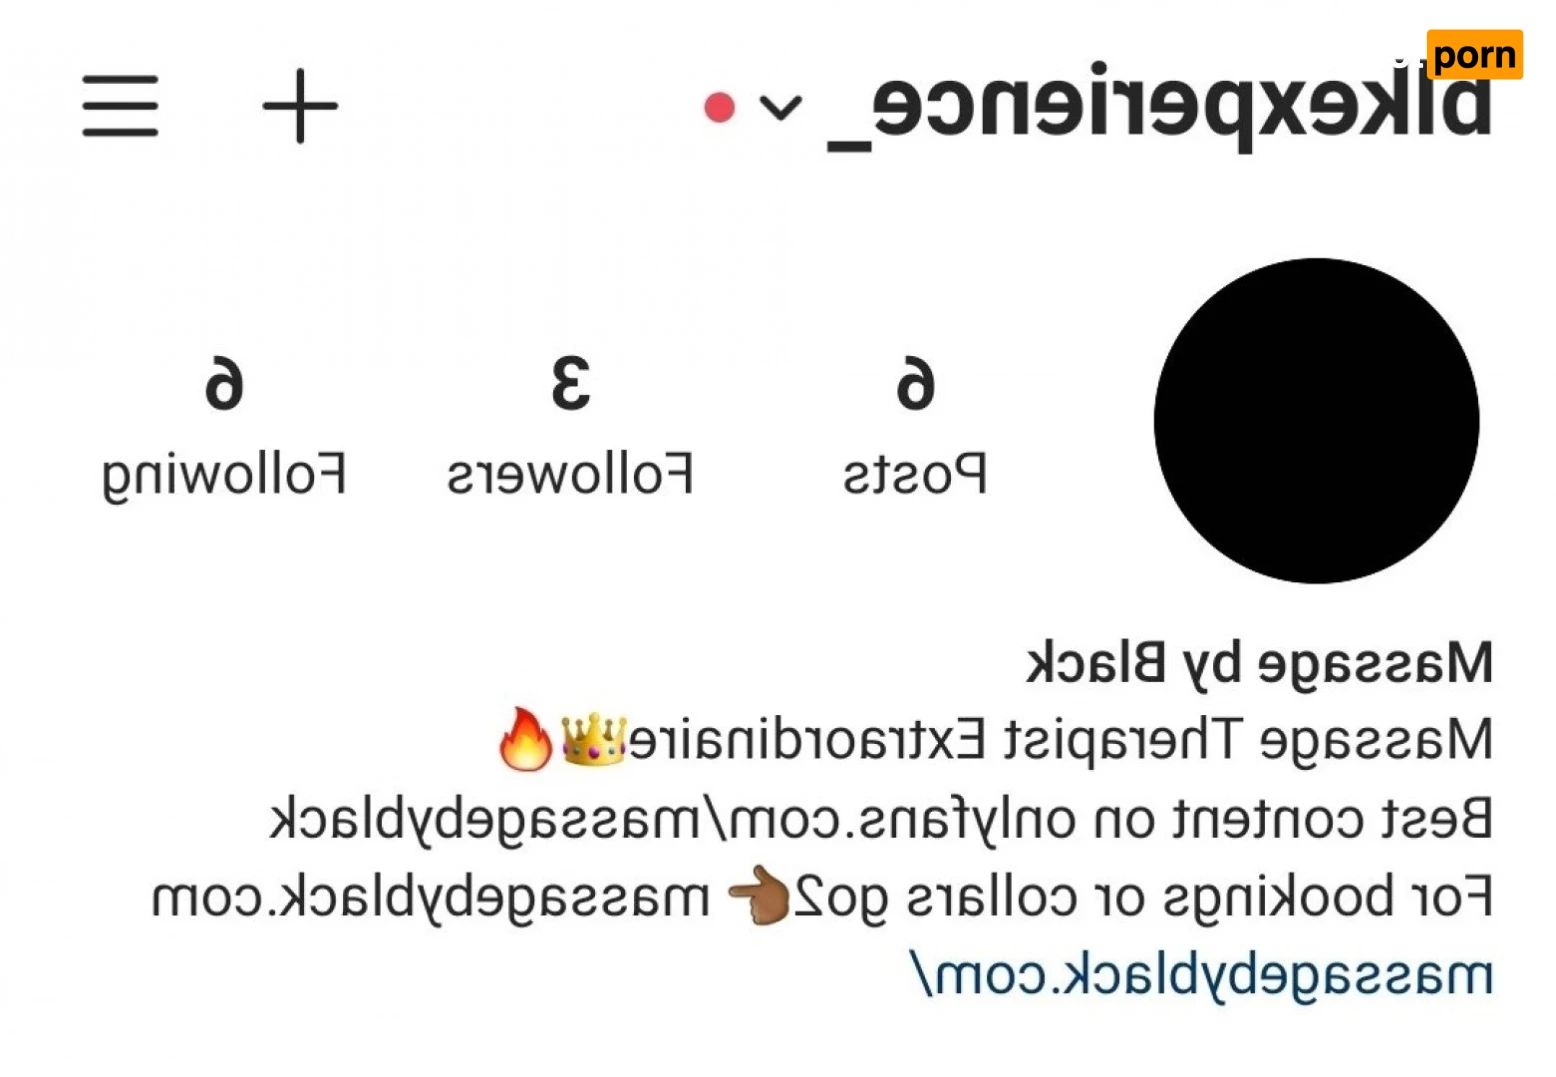Open the Following list label
This screenshot has height=1077, width=1556.
tap(224, 477)
